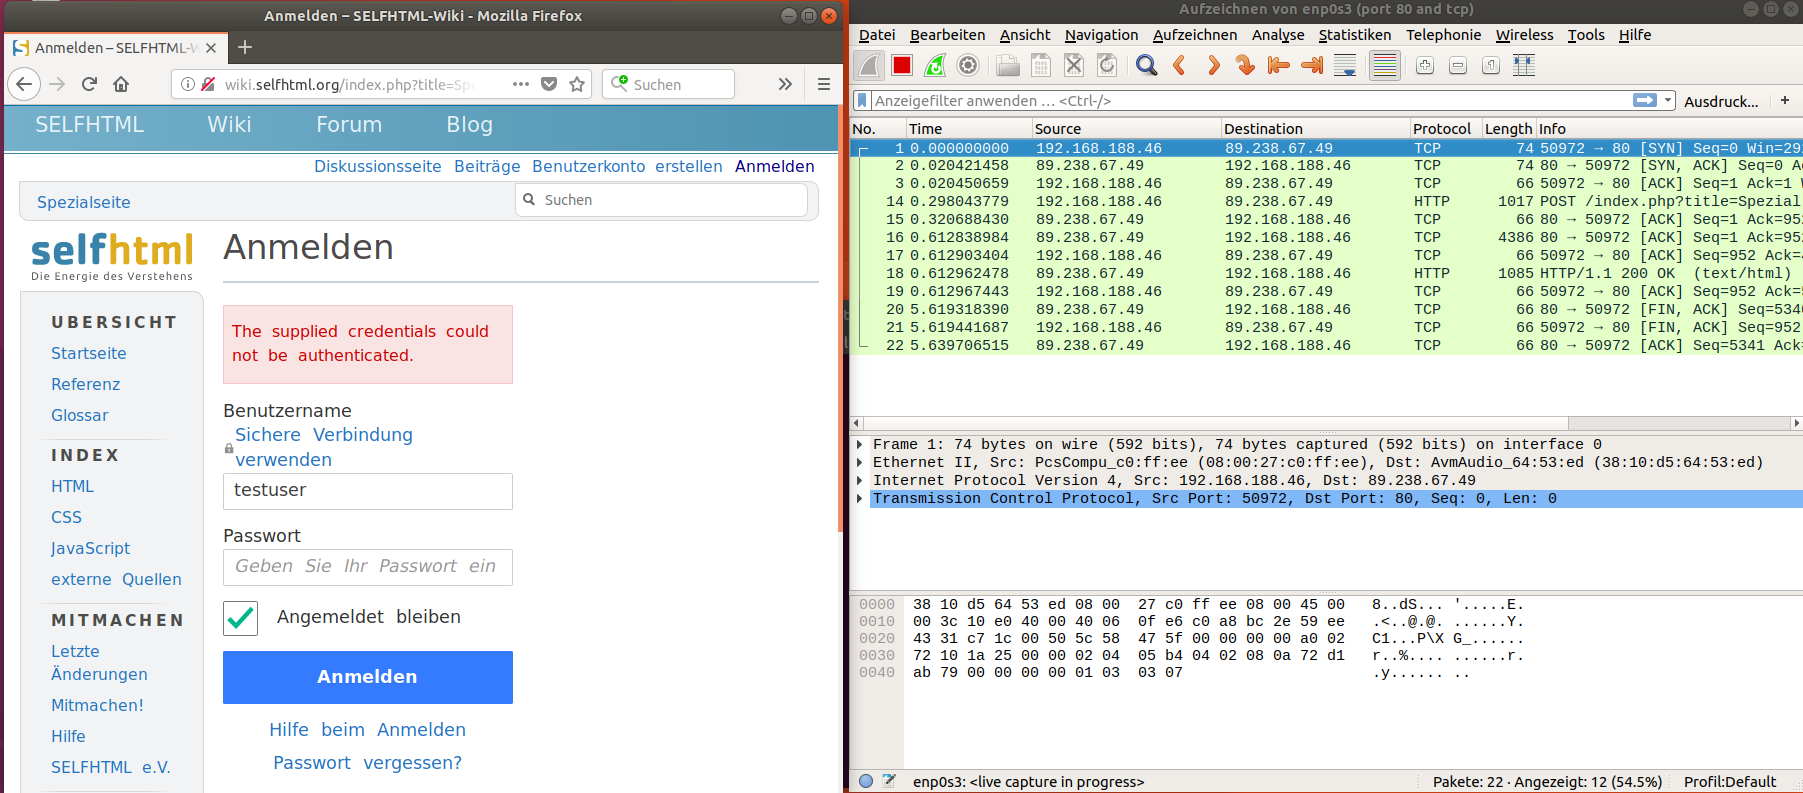Open display filter history dropdown
The width and height of the screenshot is (1803, 793).
[1668, 100]
